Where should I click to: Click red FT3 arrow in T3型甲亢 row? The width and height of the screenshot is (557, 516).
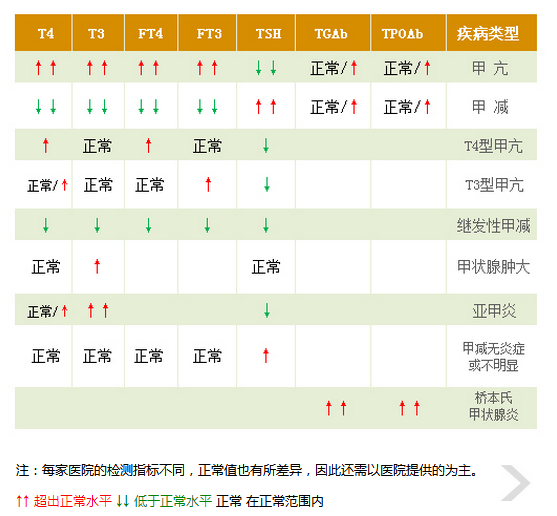[208, 185]
